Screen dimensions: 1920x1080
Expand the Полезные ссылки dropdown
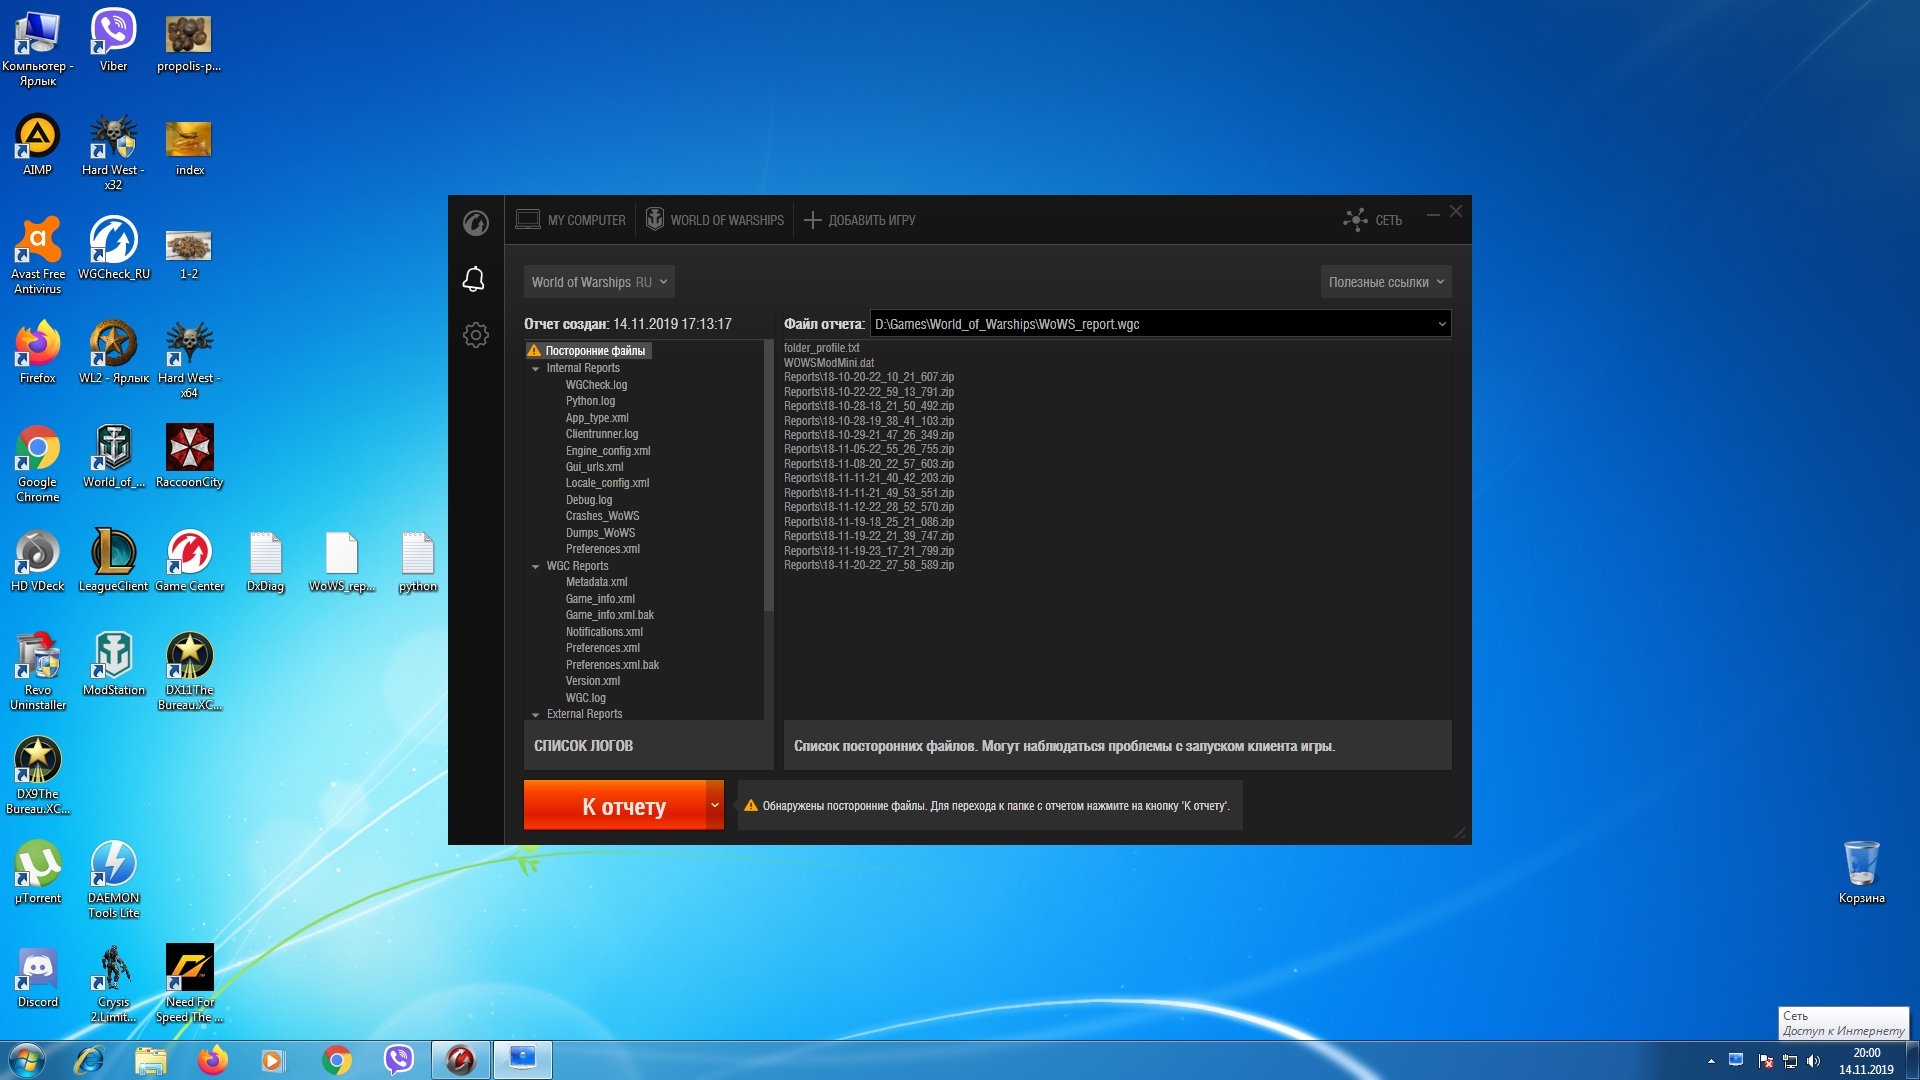(1386, 282)
